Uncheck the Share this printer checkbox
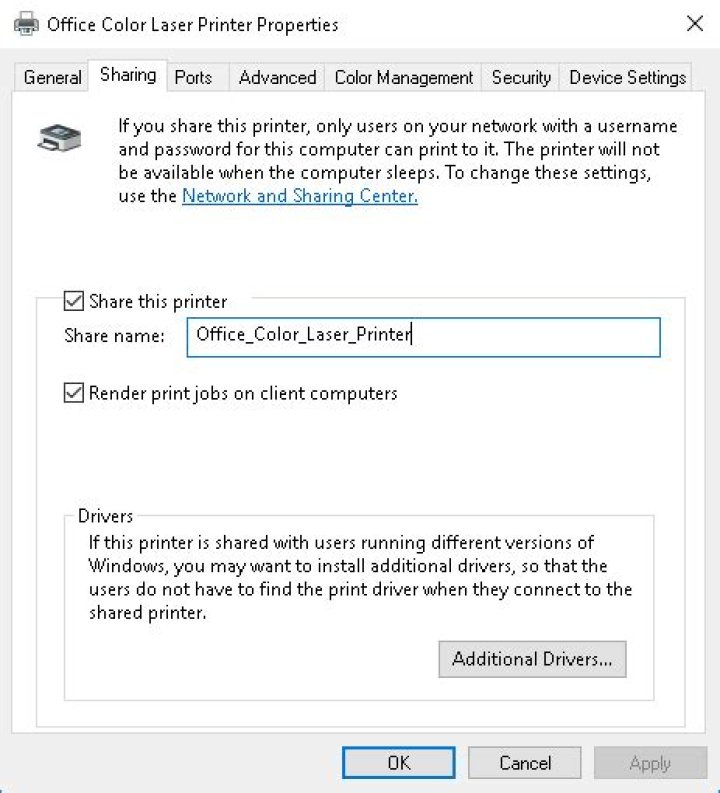Viewport: 720px width, 793px height. point(73,301)
